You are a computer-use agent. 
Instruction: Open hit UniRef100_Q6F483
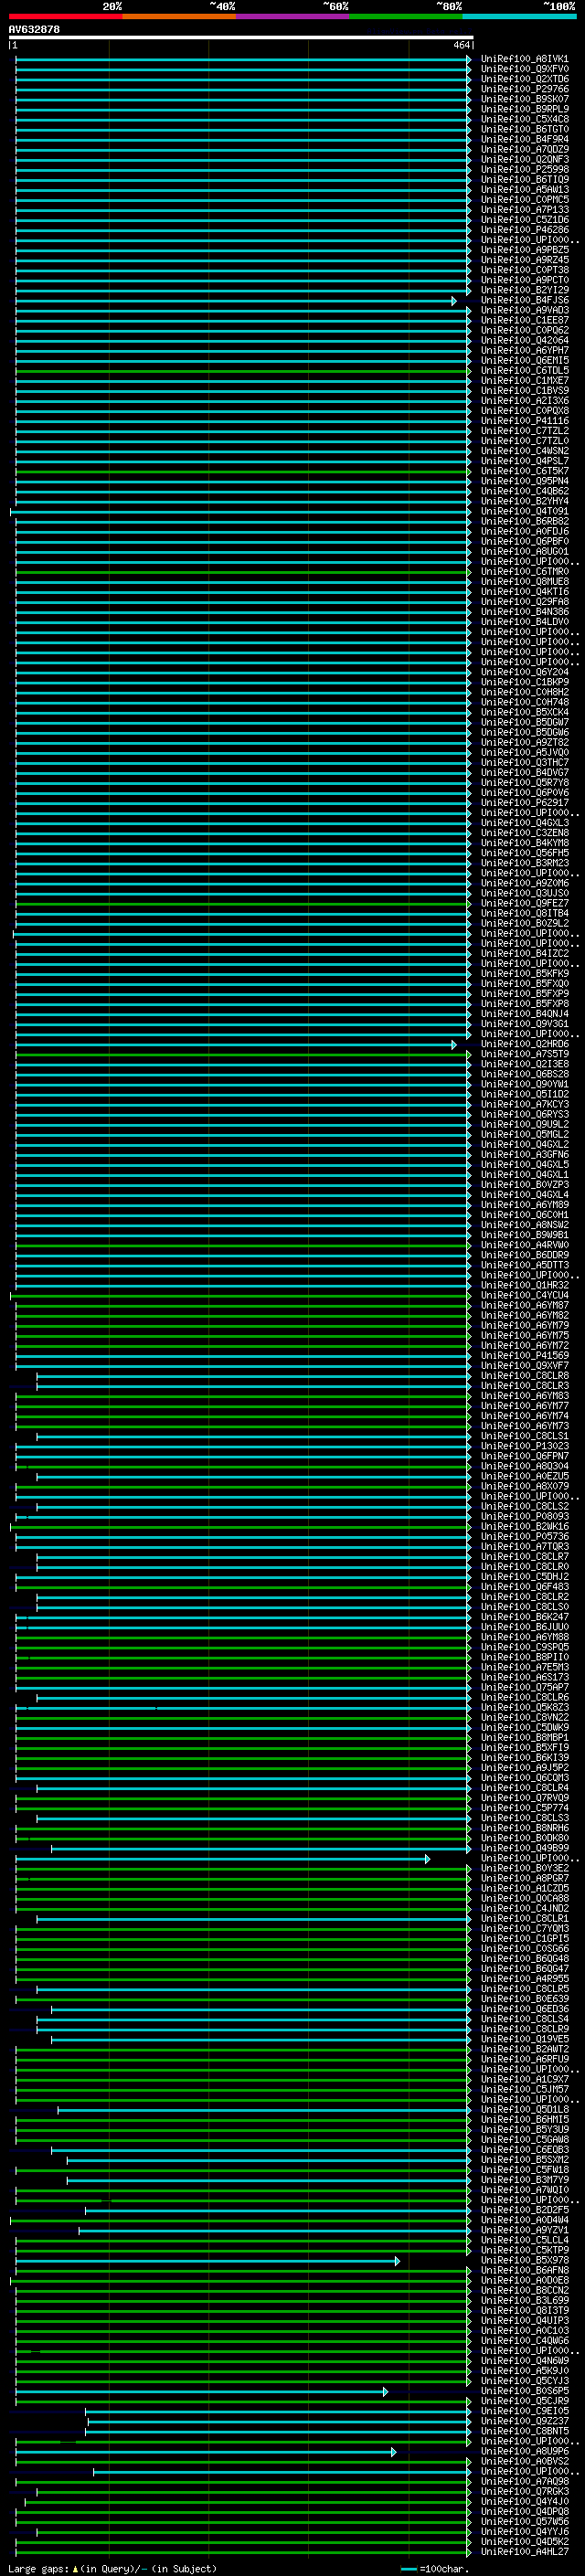click(x=524, y=1586)
